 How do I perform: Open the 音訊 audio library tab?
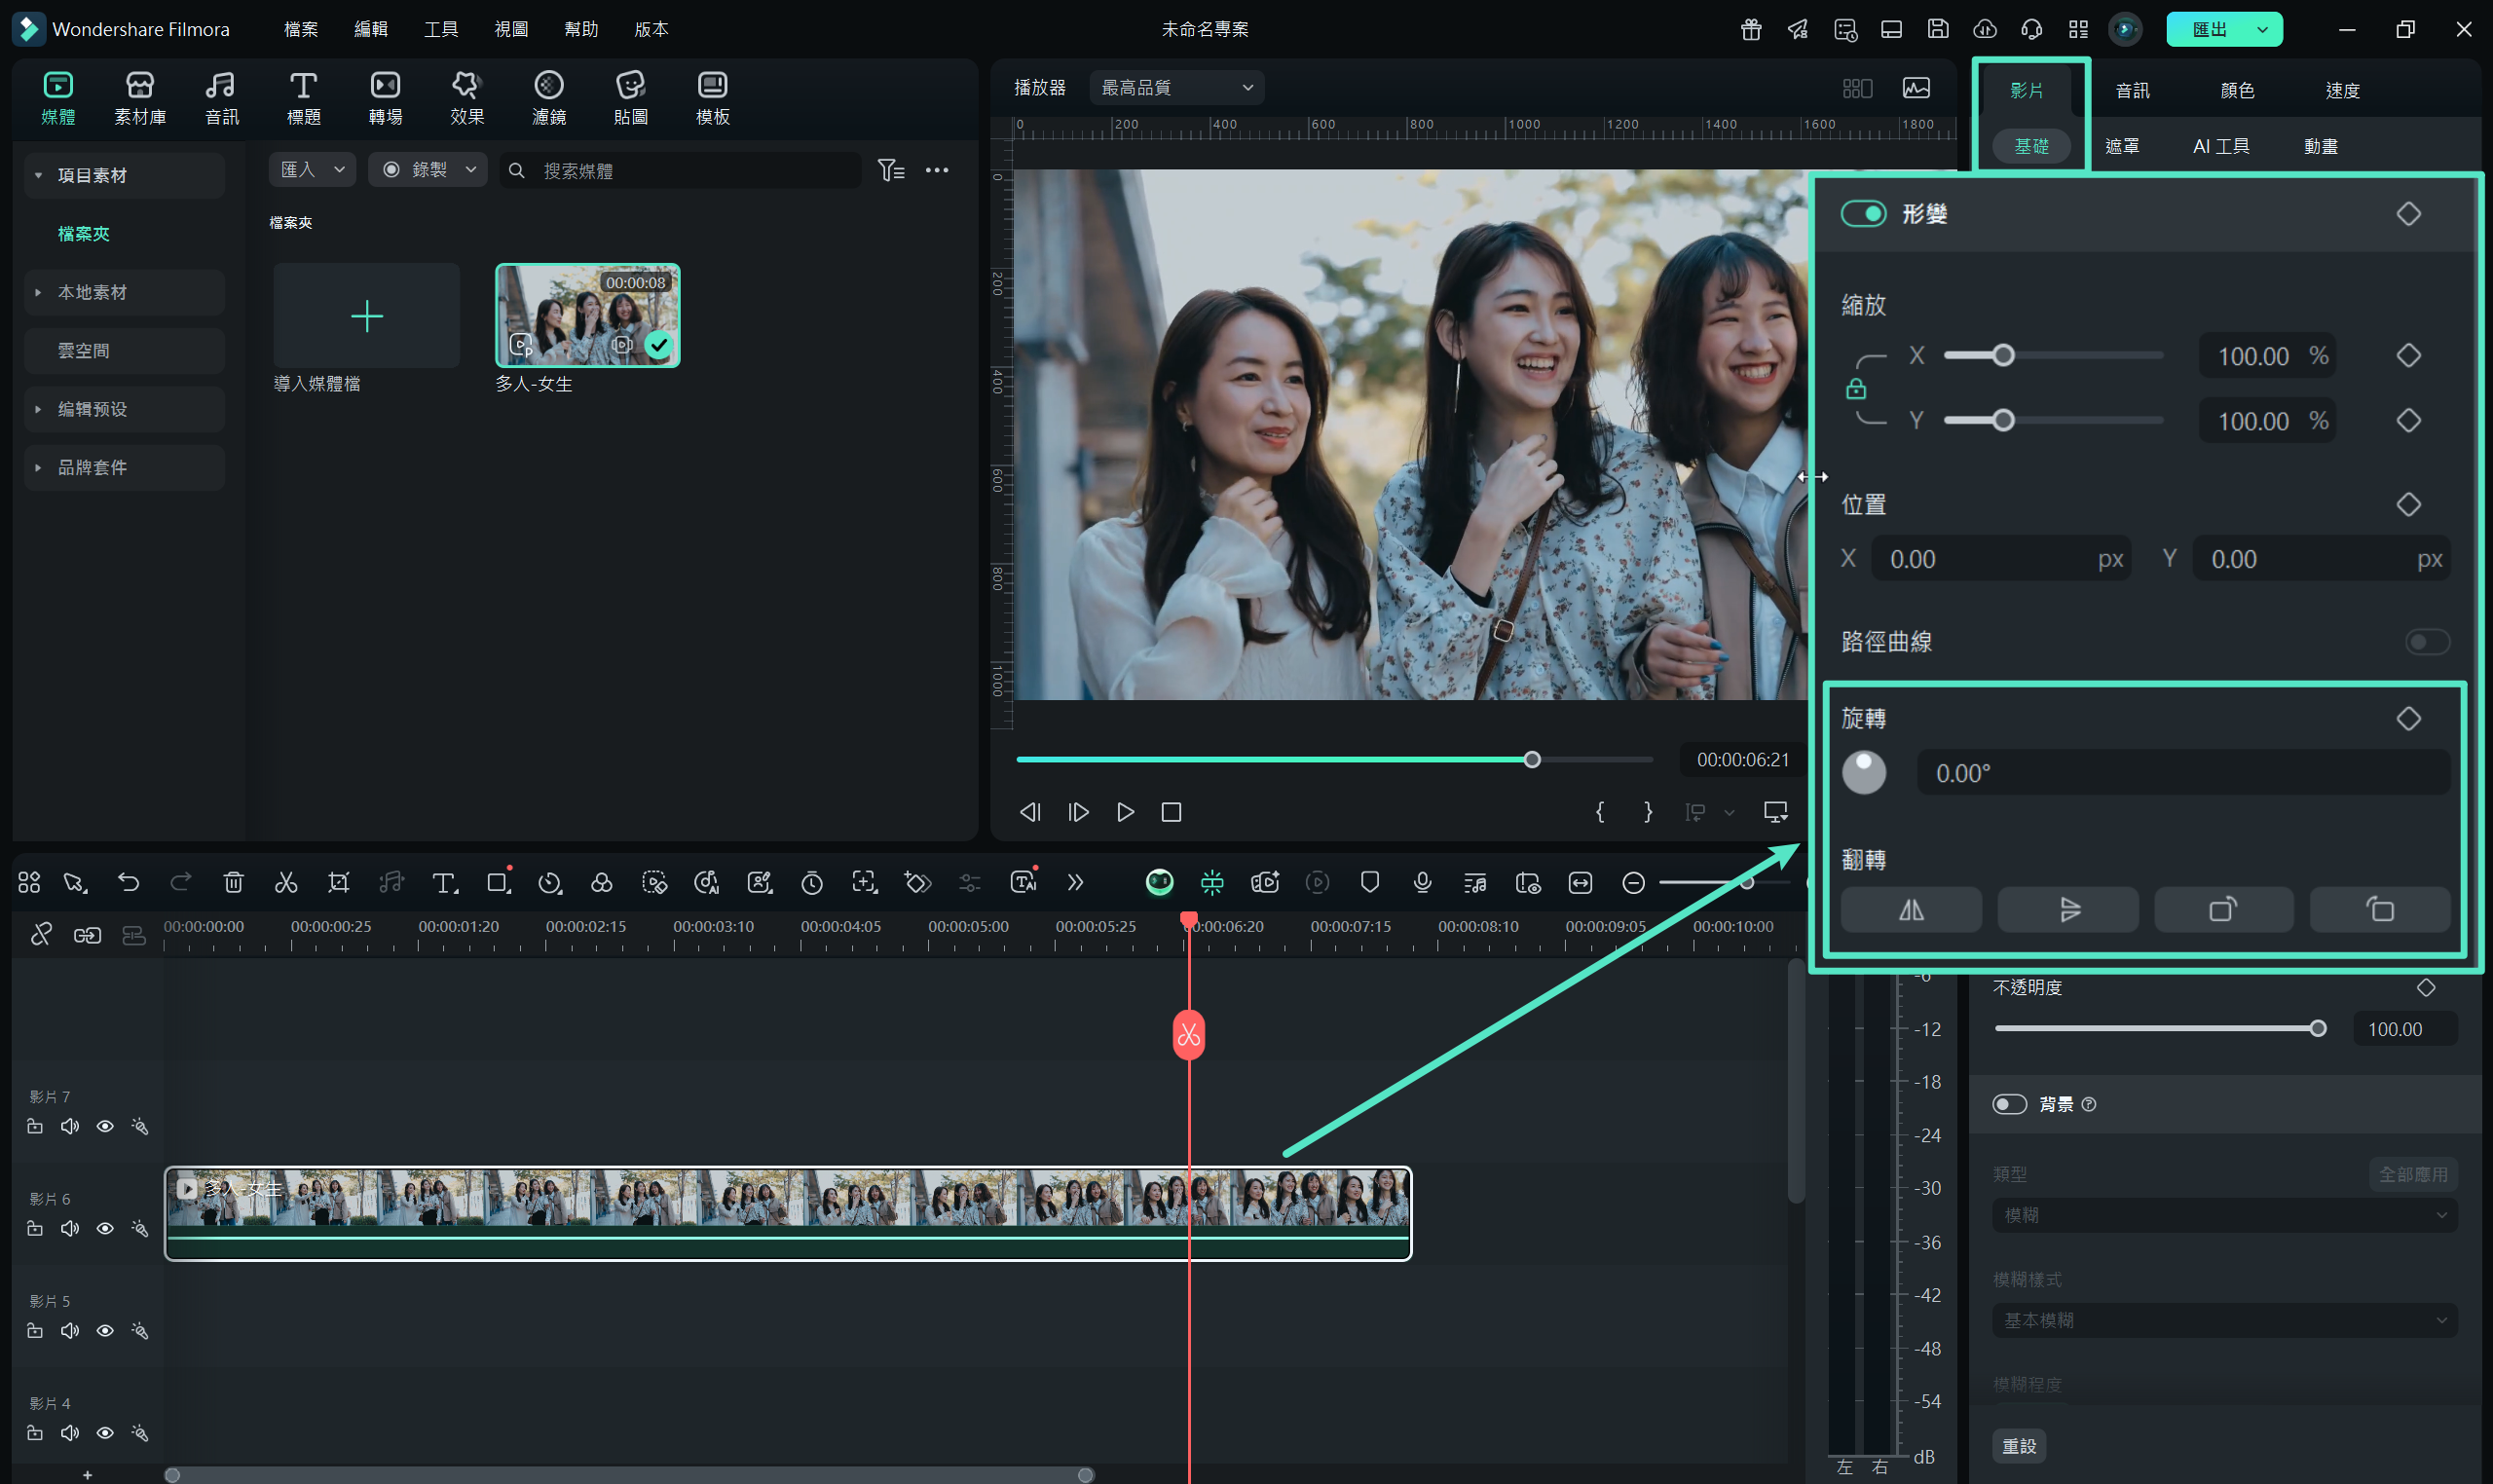tap(221, 98)
